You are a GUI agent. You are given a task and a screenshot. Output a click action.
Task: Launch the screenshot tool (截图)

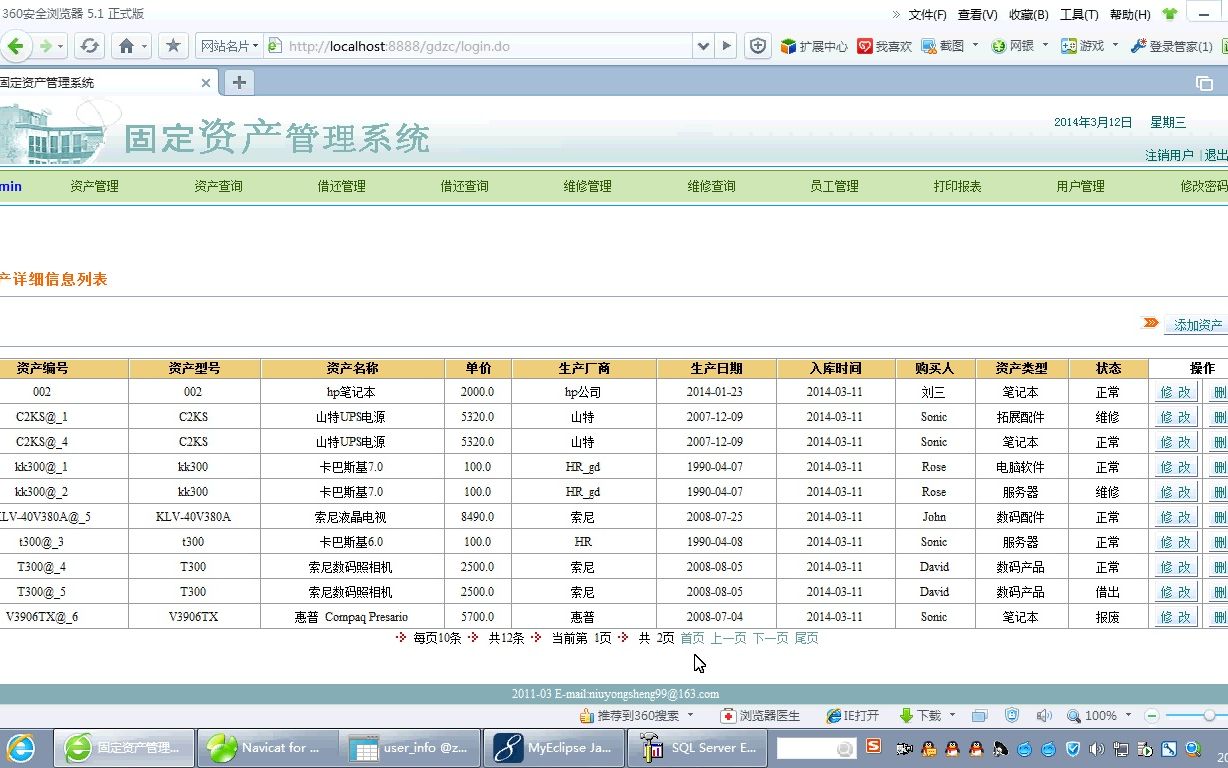point(950,45)
